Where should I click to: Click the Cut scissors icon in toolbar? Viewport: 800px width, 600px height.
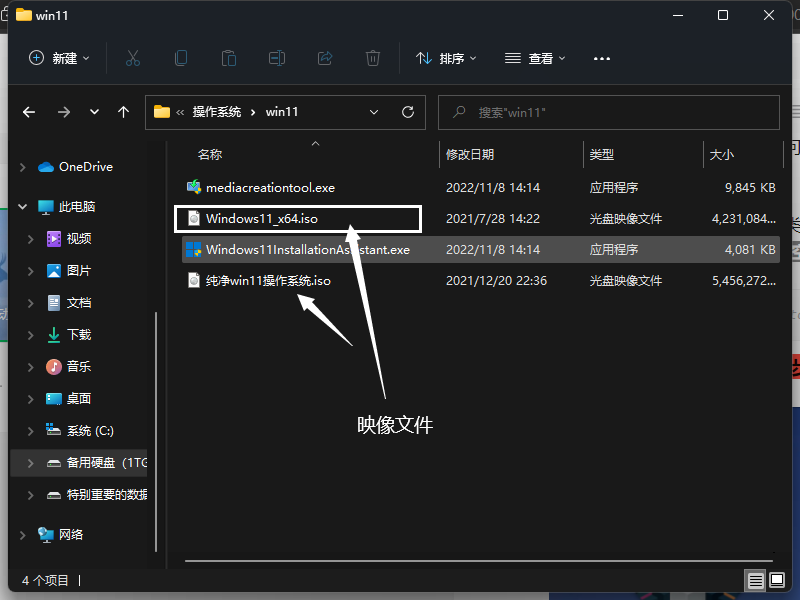coord(133,58)
